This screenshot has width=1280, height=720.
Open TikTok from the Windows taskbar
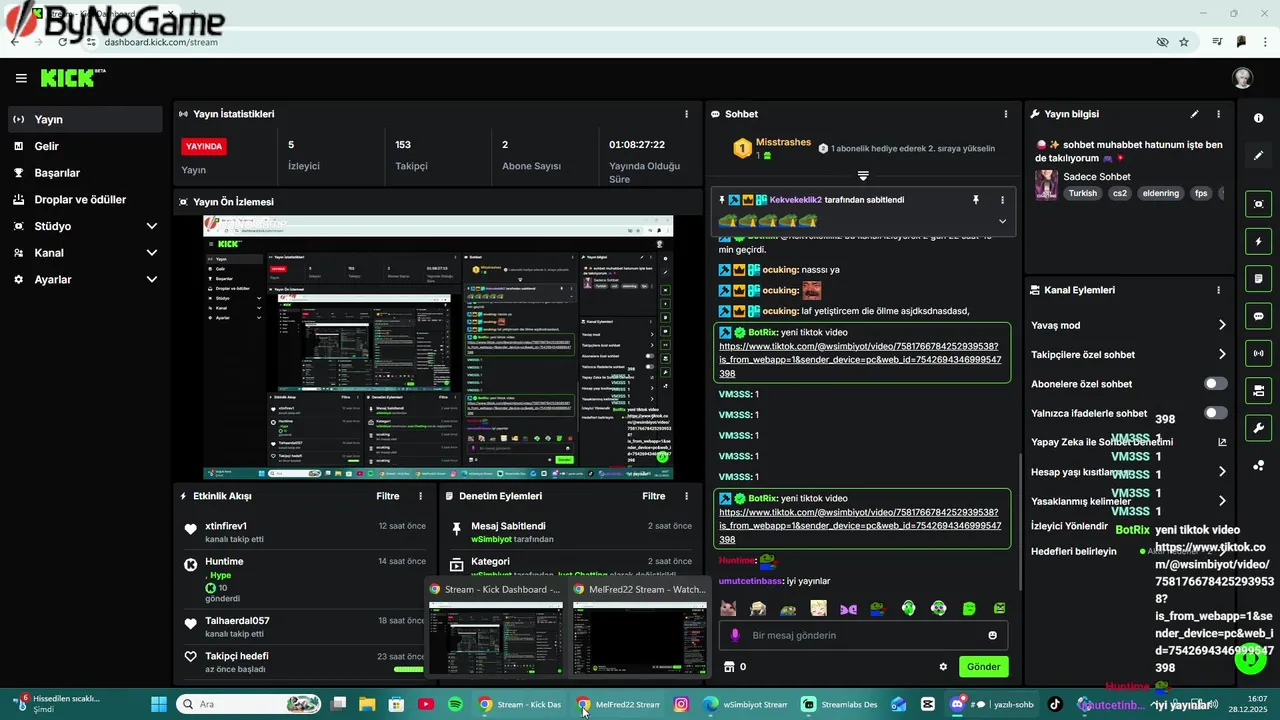pos(1055,704)
